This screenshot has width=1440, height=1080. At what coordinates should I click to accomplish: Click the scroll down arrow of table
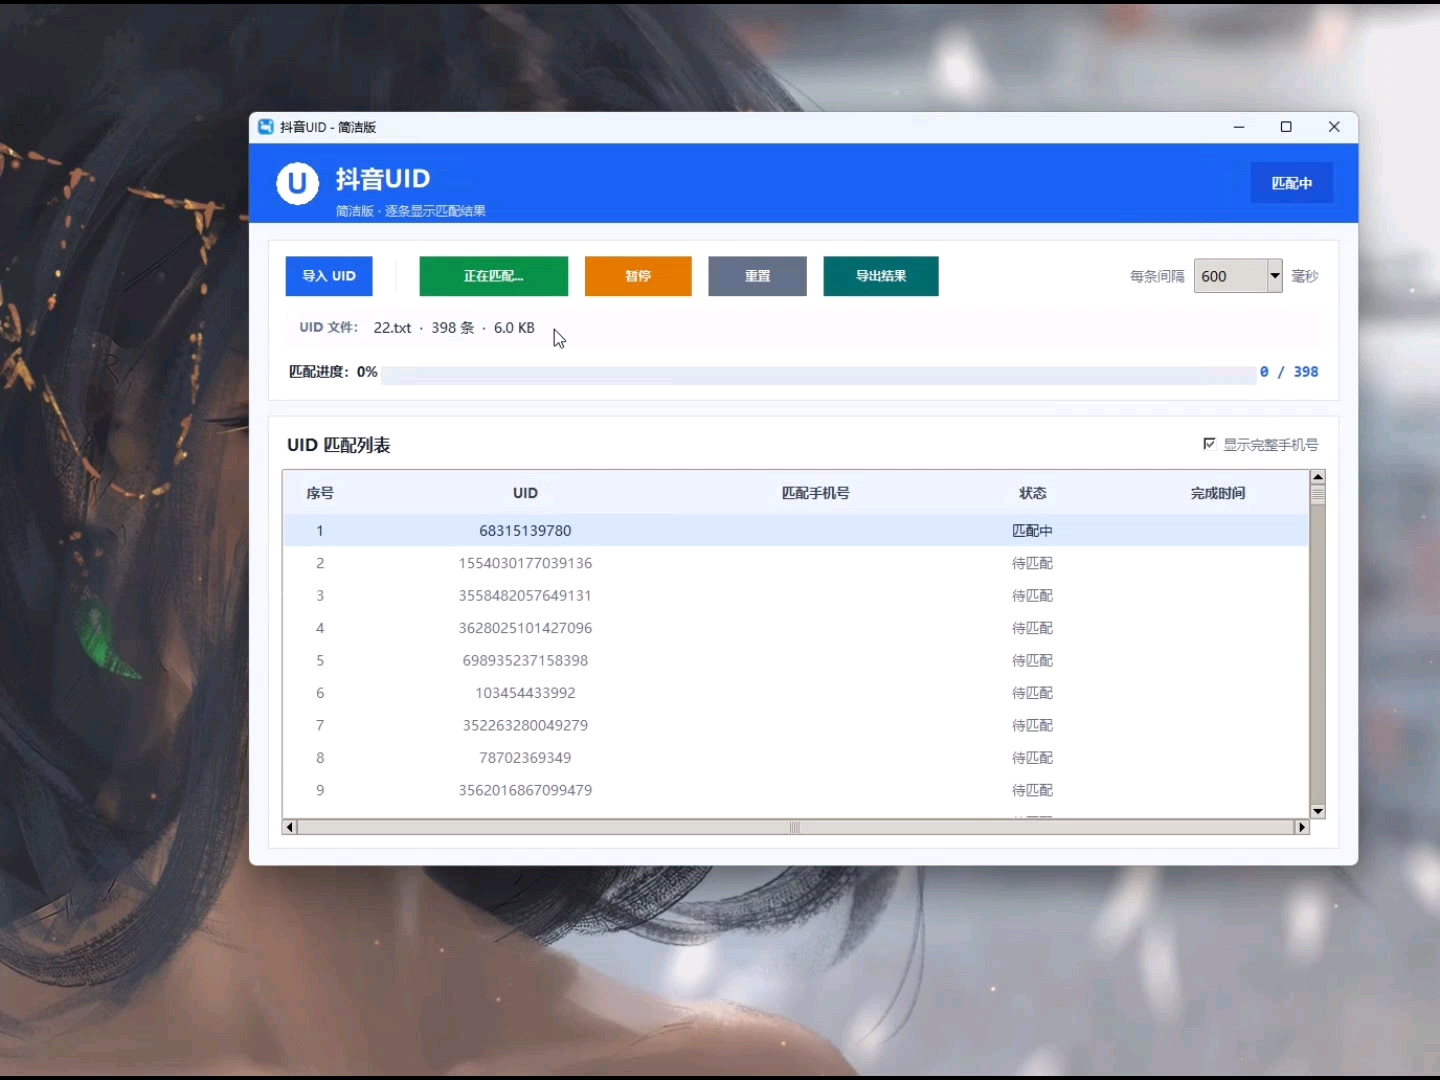point(1318,811)
